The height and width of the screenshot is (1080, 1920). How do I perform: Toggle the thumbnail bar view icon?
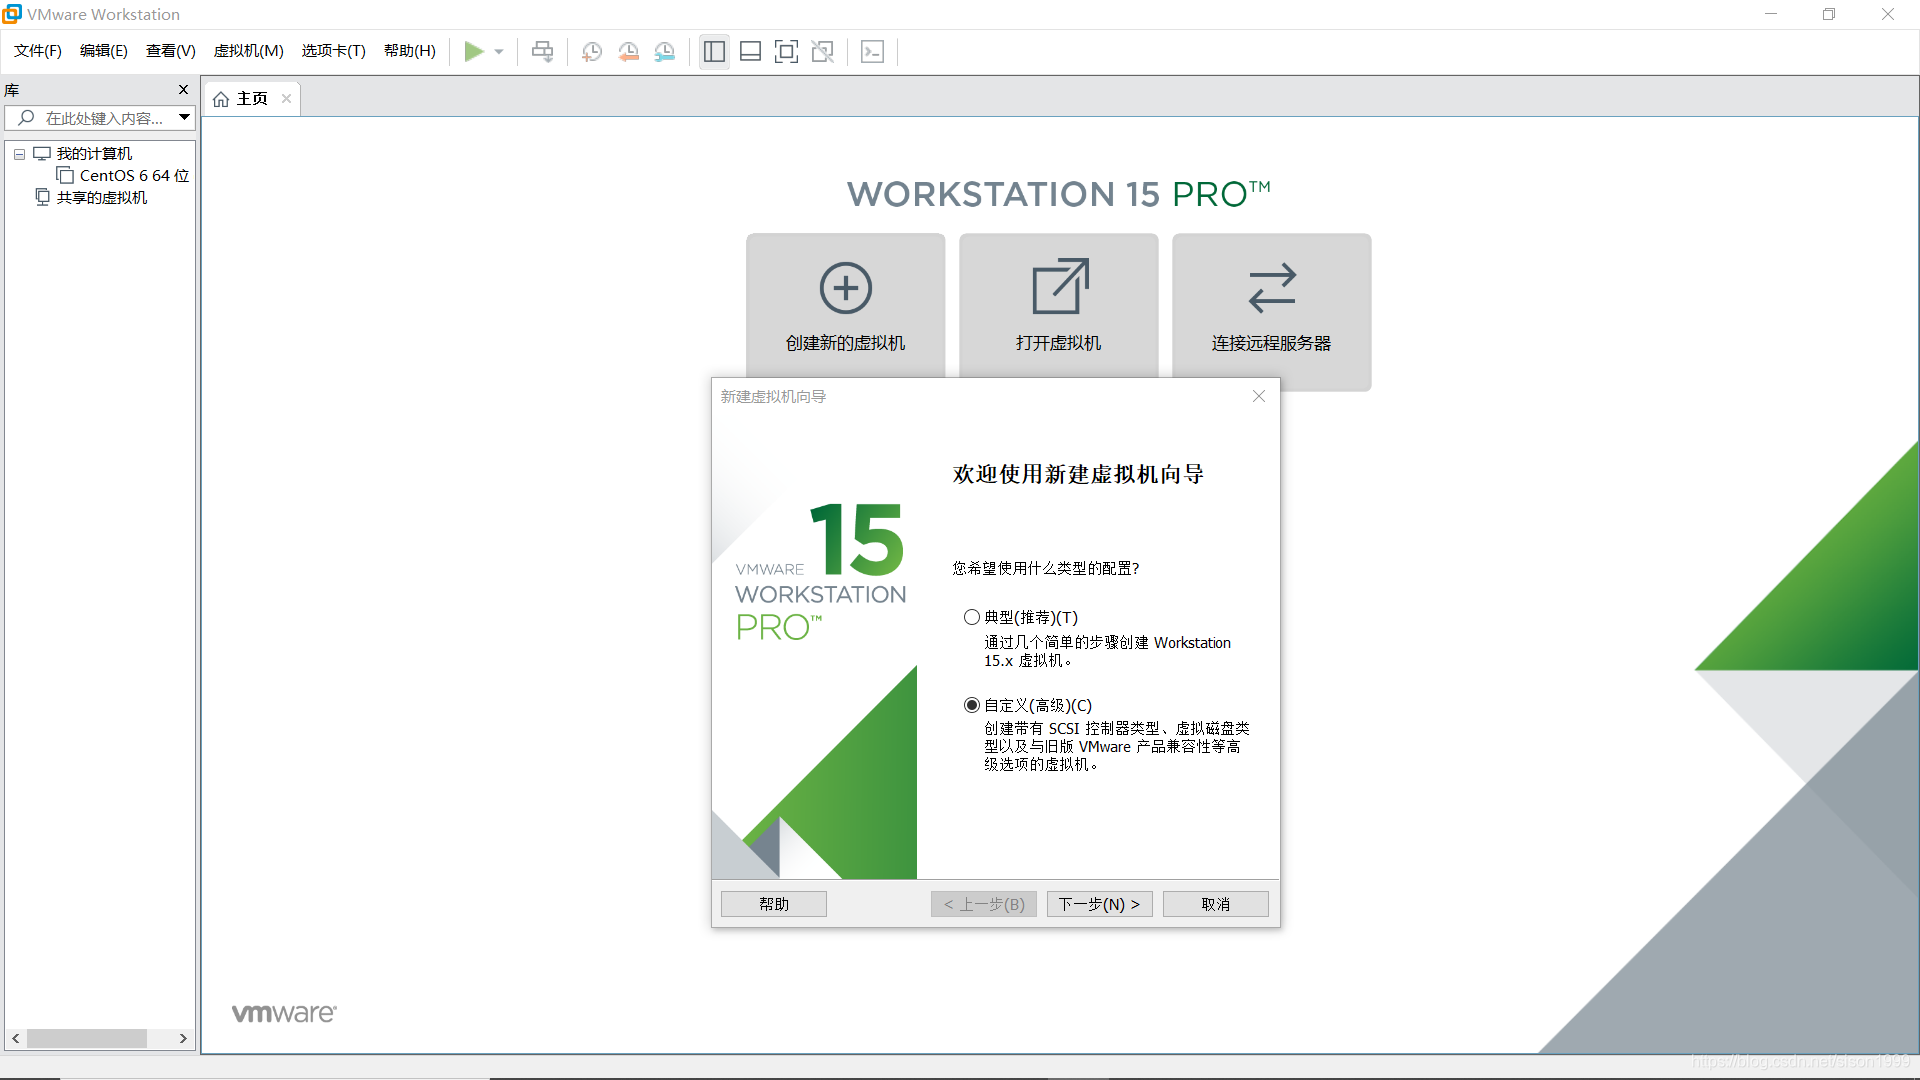[751, 51]
